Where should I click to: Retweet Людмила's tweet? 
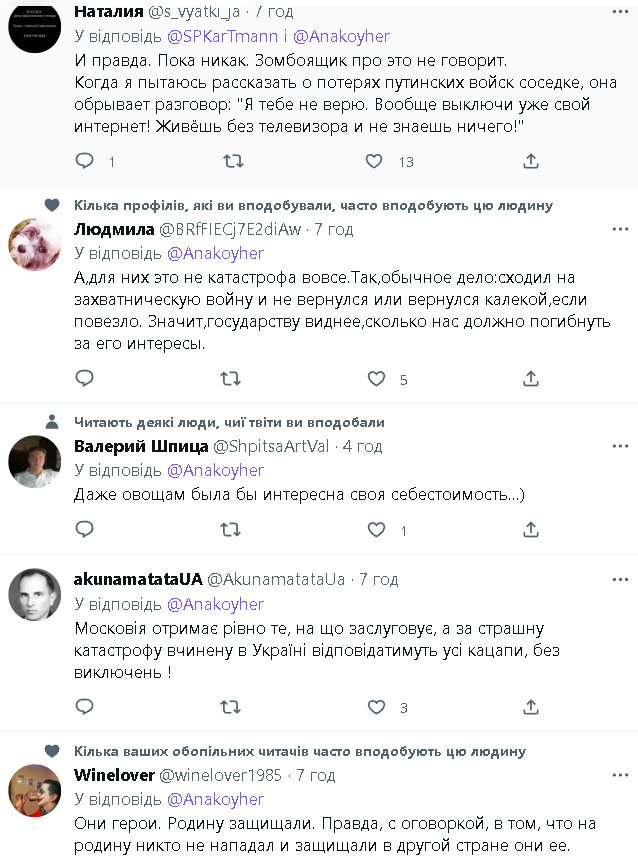point(230,379)
